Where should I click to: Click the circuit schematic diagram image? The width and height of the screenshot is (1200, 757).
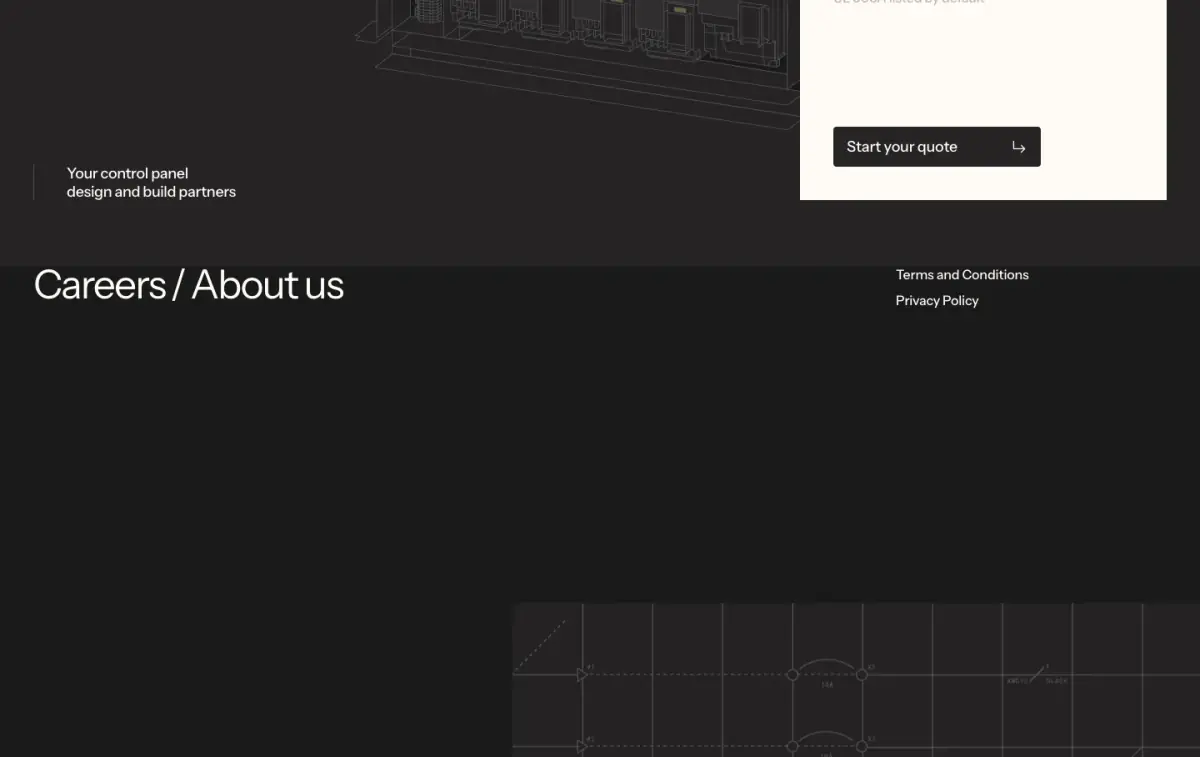tap(856, 680)
